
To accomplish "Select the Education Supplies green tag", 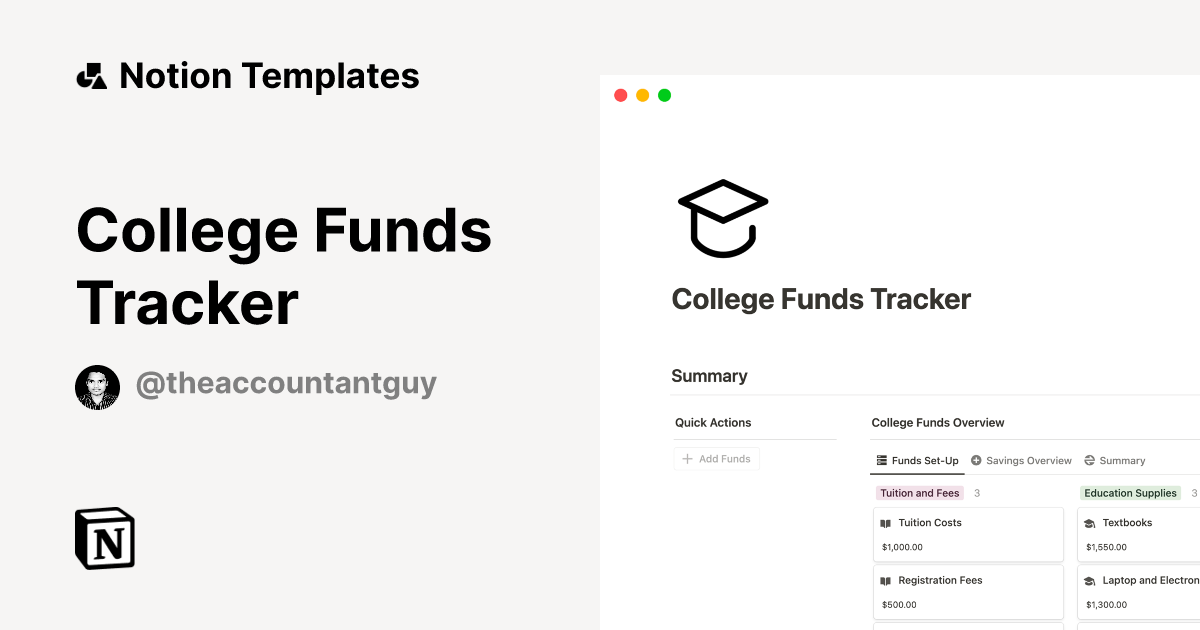I will (x=1130, y=492).
